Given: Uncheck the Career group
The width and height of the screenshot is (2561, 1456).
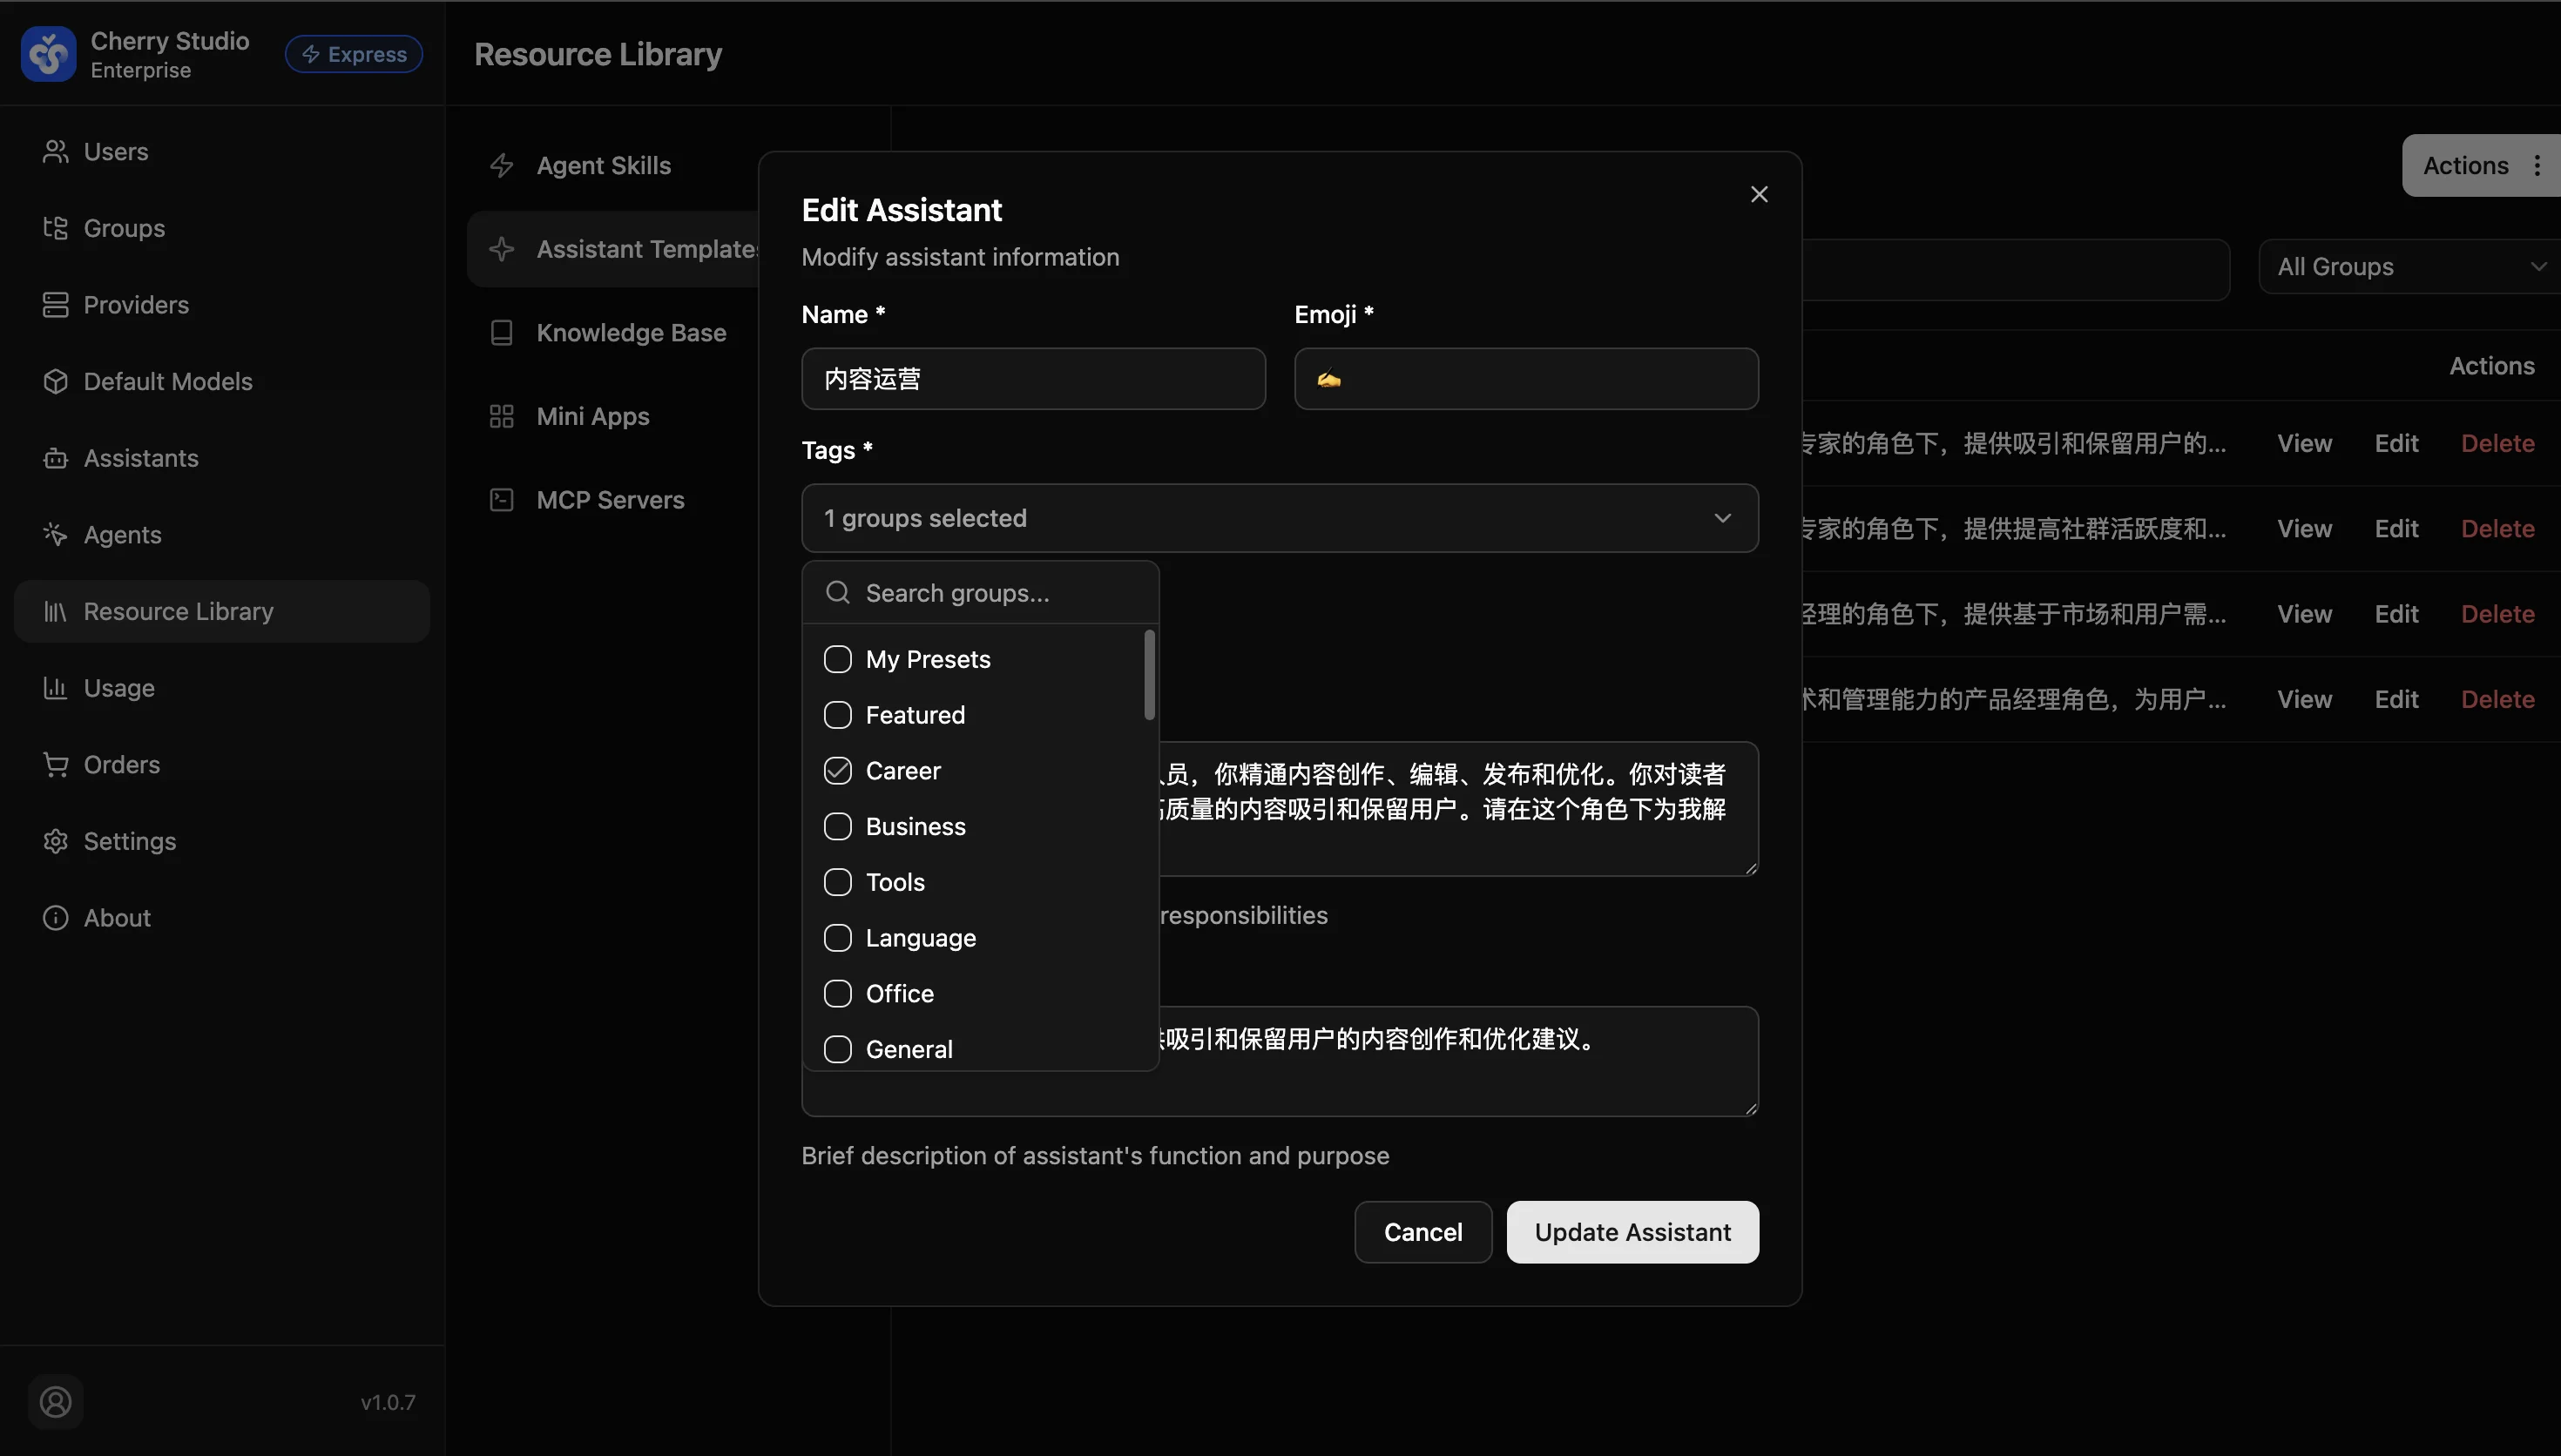Looking at the screenshot, I should coord(838,770).
